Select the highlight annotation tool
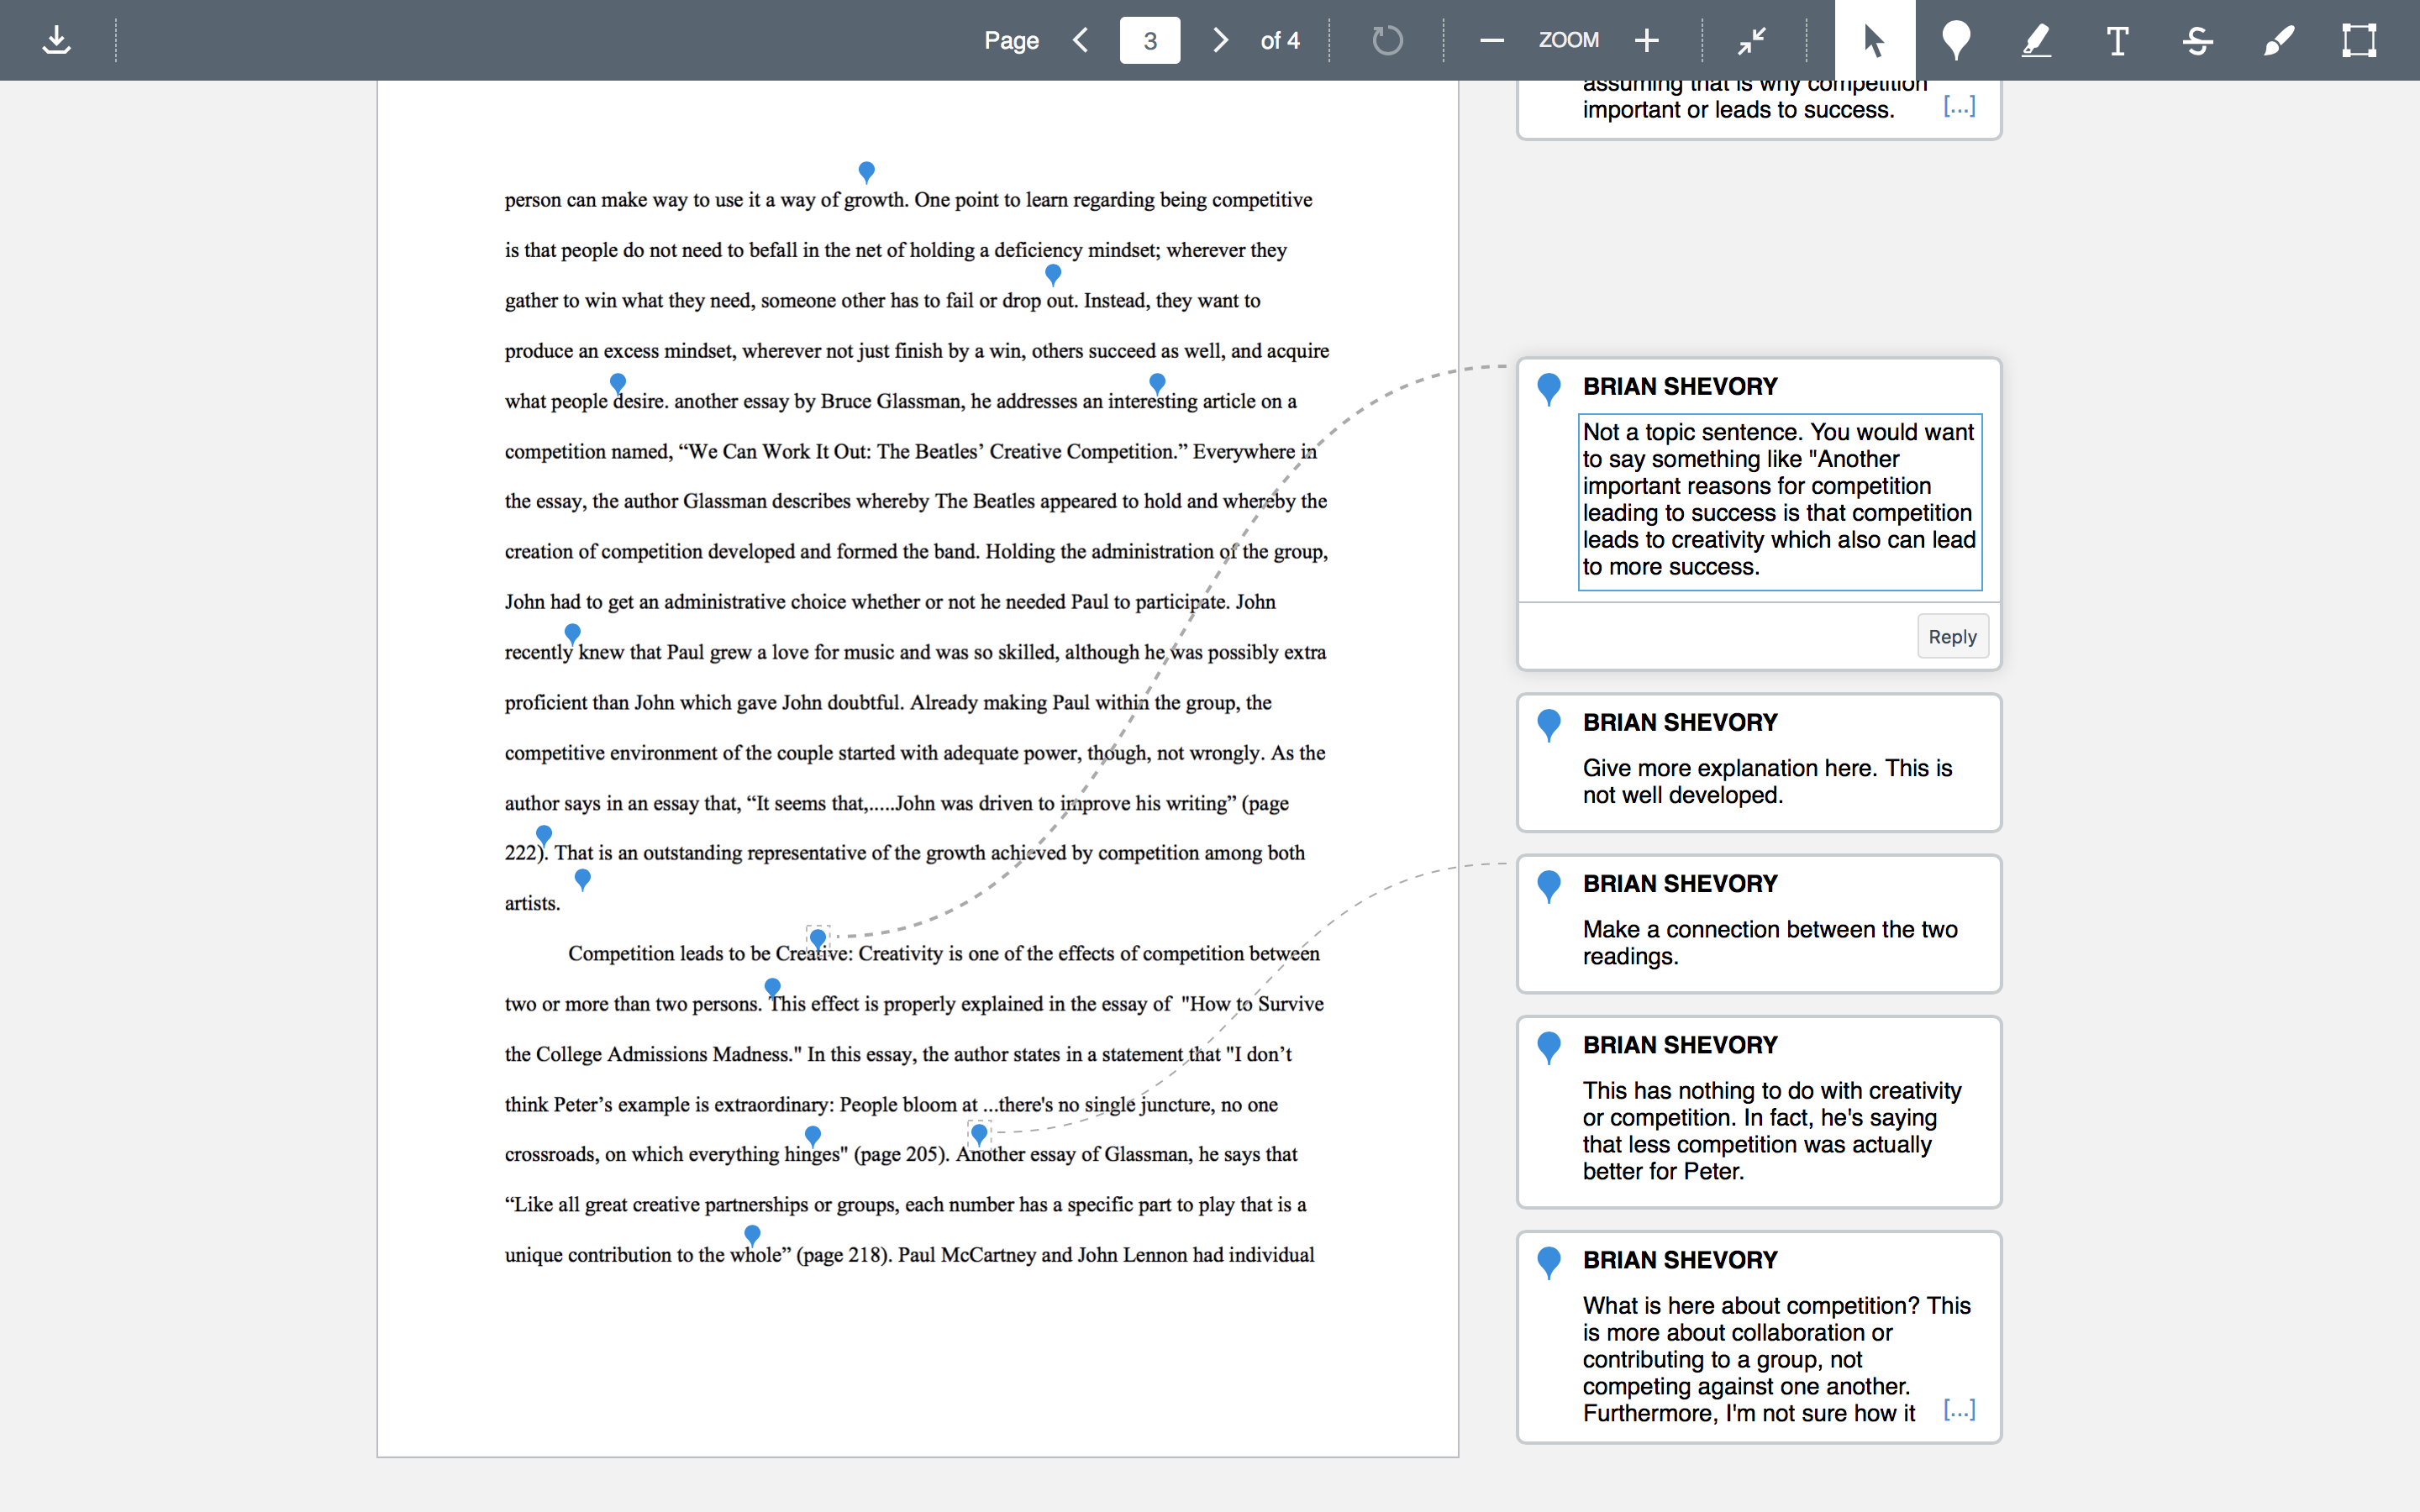Image resolution: width=2420 pixels, height=1512 pixels. [2037, 40]
